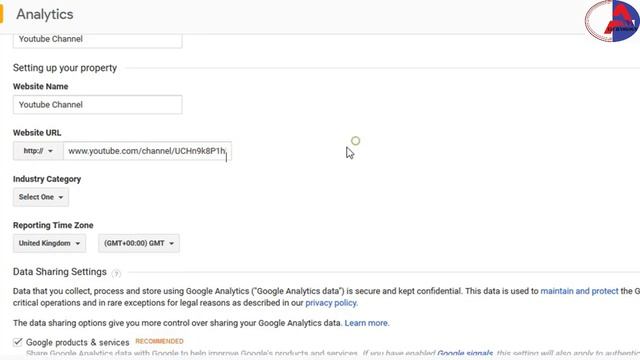Toggle the Google products & services checkbox

[x=18, y=342]
